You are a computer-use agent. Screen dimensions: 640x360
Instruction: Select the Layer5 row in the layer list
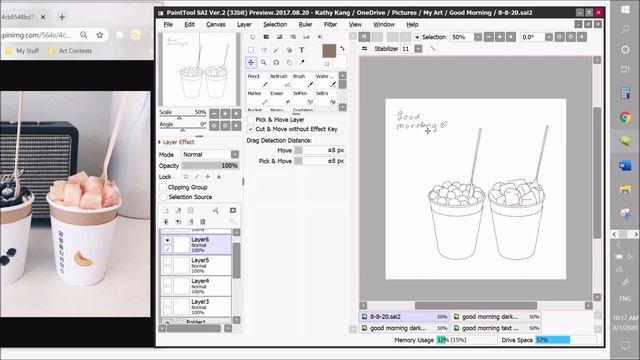[x=196, y=265]
